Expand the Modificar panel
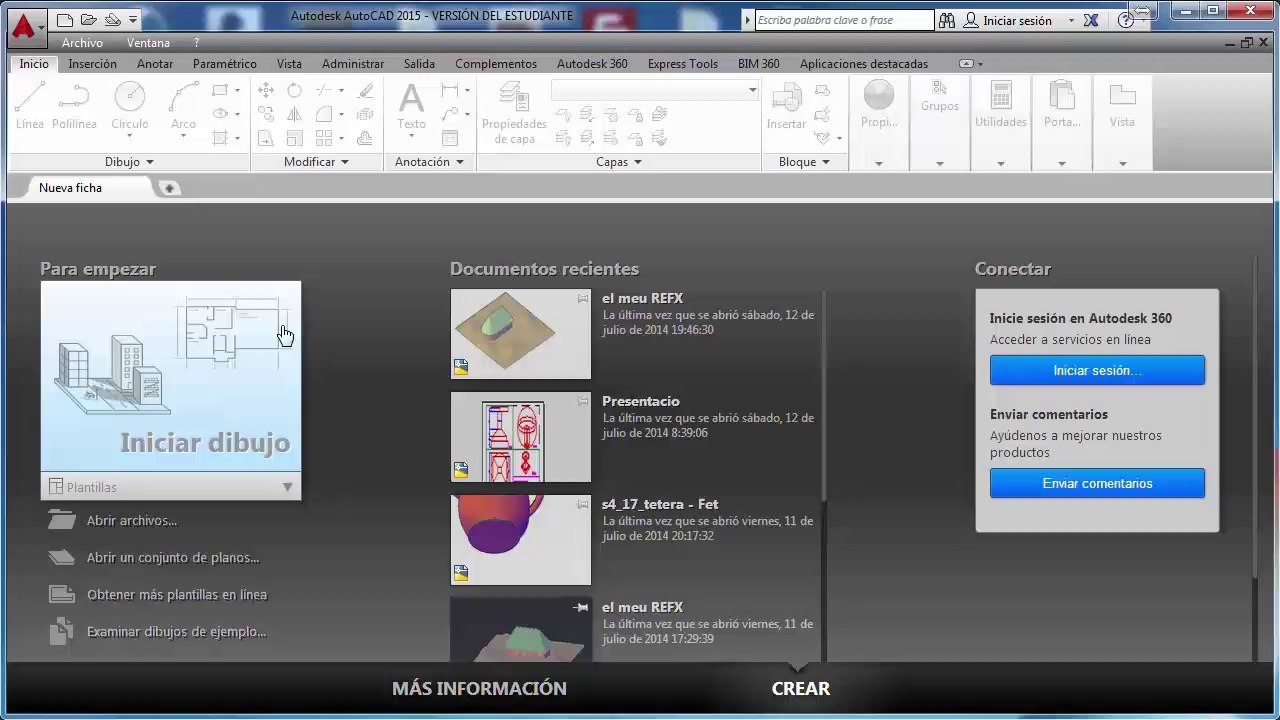Image resolution: width=1280 pixels, height=720 pixels. tap(316, 162)
